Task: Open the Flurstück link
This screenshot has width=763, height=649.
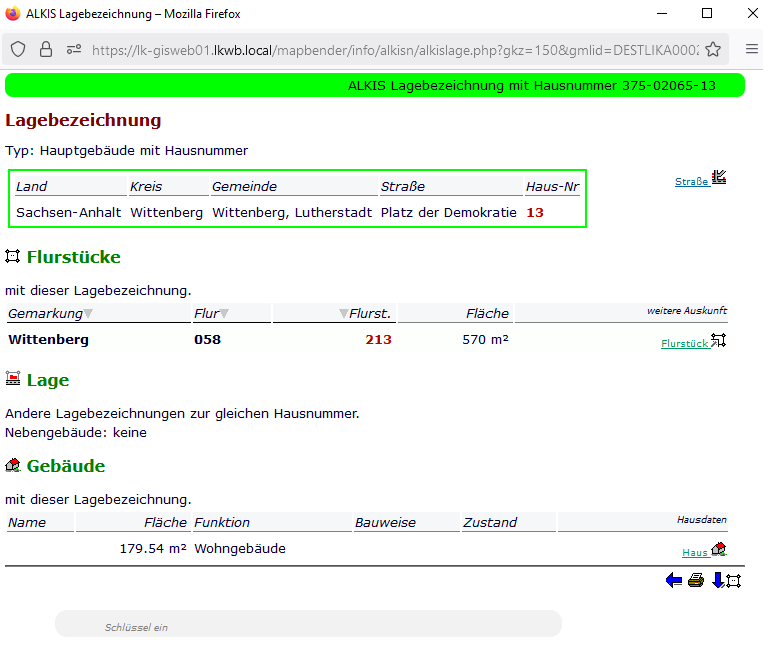Action: tap(685, 344)
